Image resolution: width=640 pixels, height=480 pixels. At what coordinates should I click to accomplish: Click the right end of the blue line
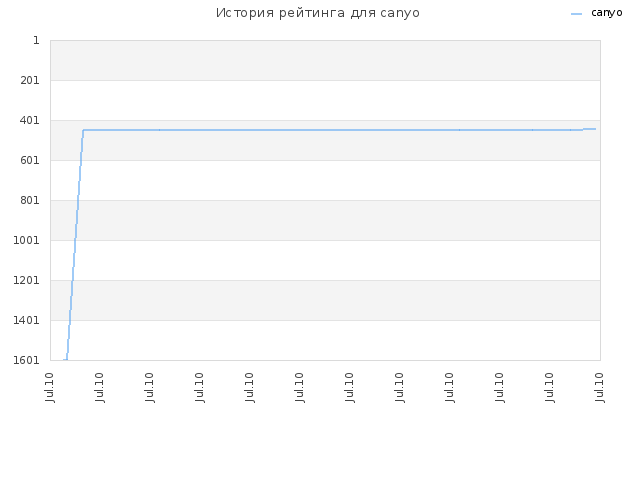(x=594, y=129)
